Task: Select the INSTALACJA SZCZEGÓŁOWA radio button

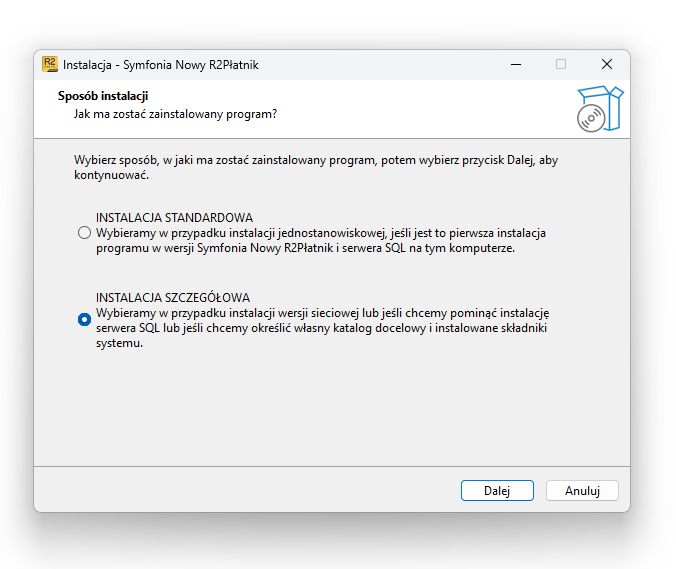Action: (84, 319)
